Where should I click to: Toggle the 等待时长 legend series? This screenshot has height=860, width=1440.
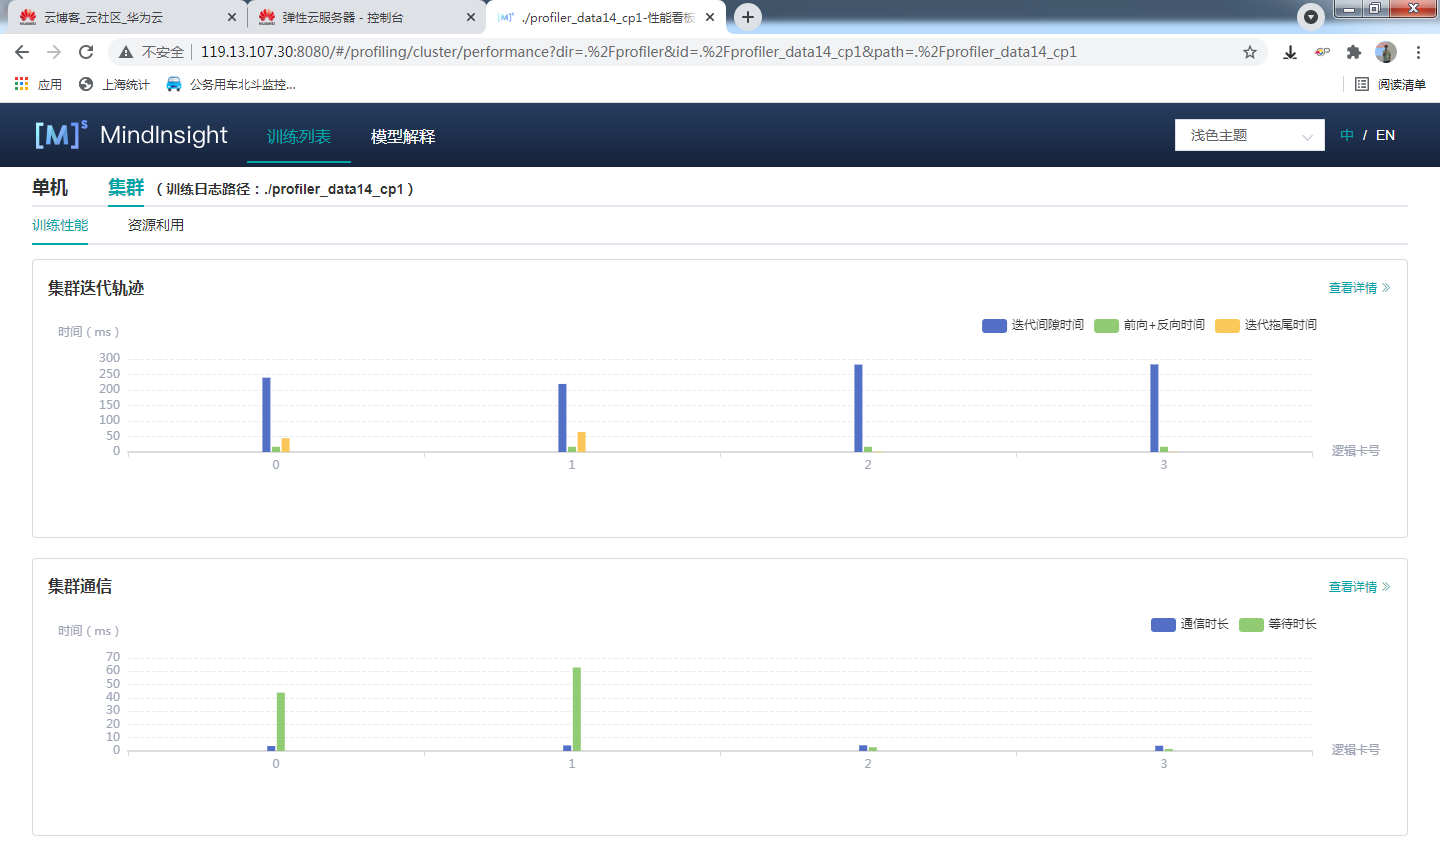point(1278,624)
